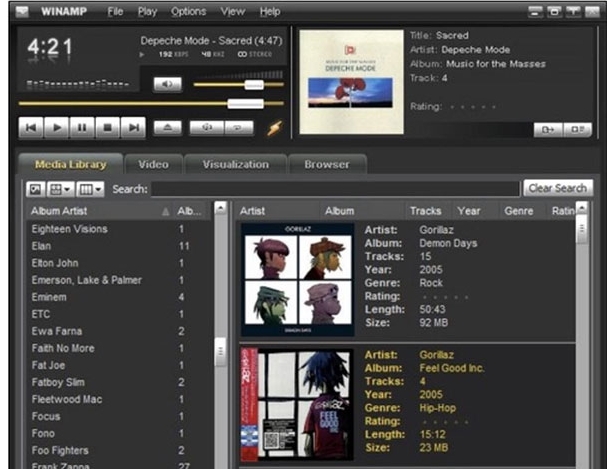Click the Winamp lightning bolt logo
613x469 pixels.
click(274, 128)
